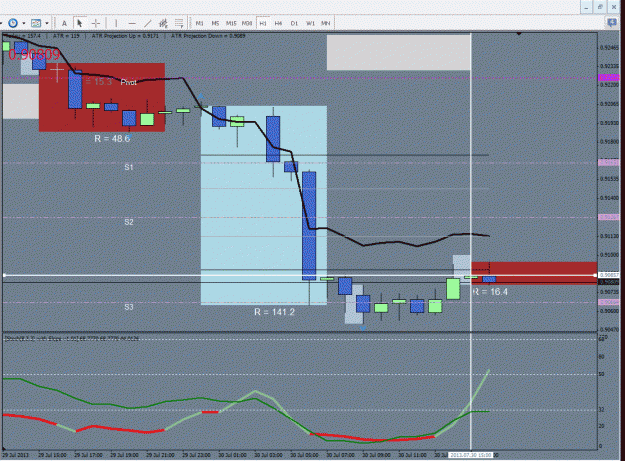Select the text label tool A
Image resolution: width=625 pixels, height=461 pixels.
click(64, 24)
